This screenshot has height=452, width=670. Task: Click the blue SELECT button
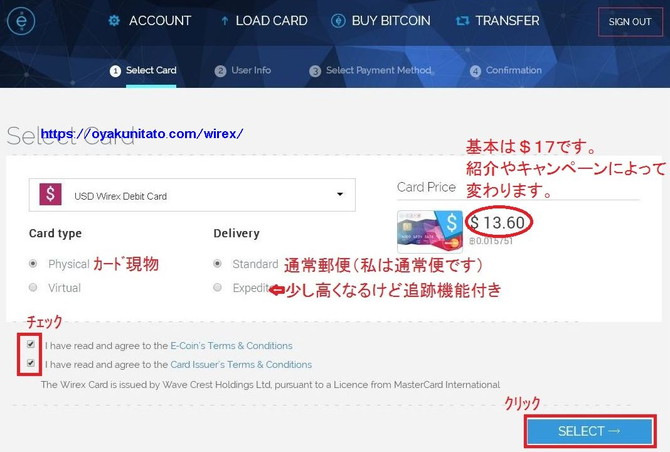590,431
